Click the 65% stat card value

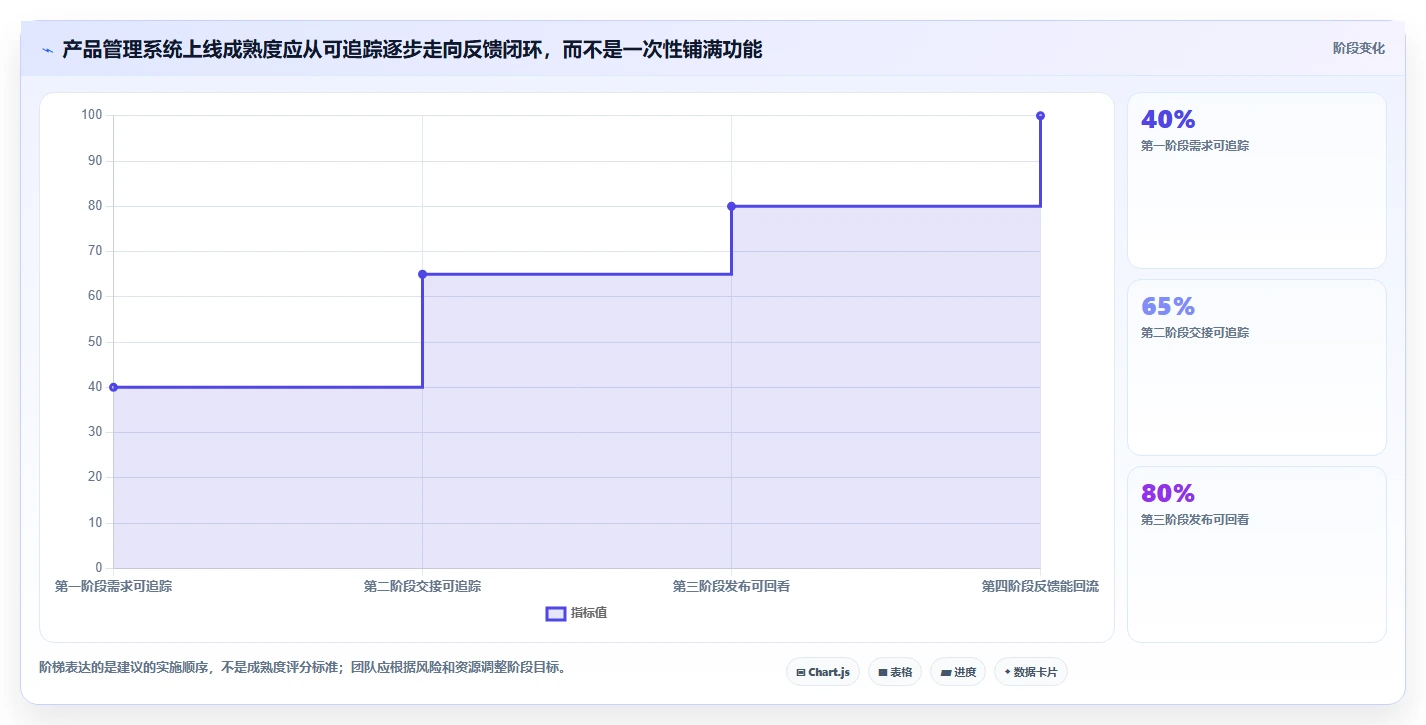pyautogui.click(x=1168, y=307)
